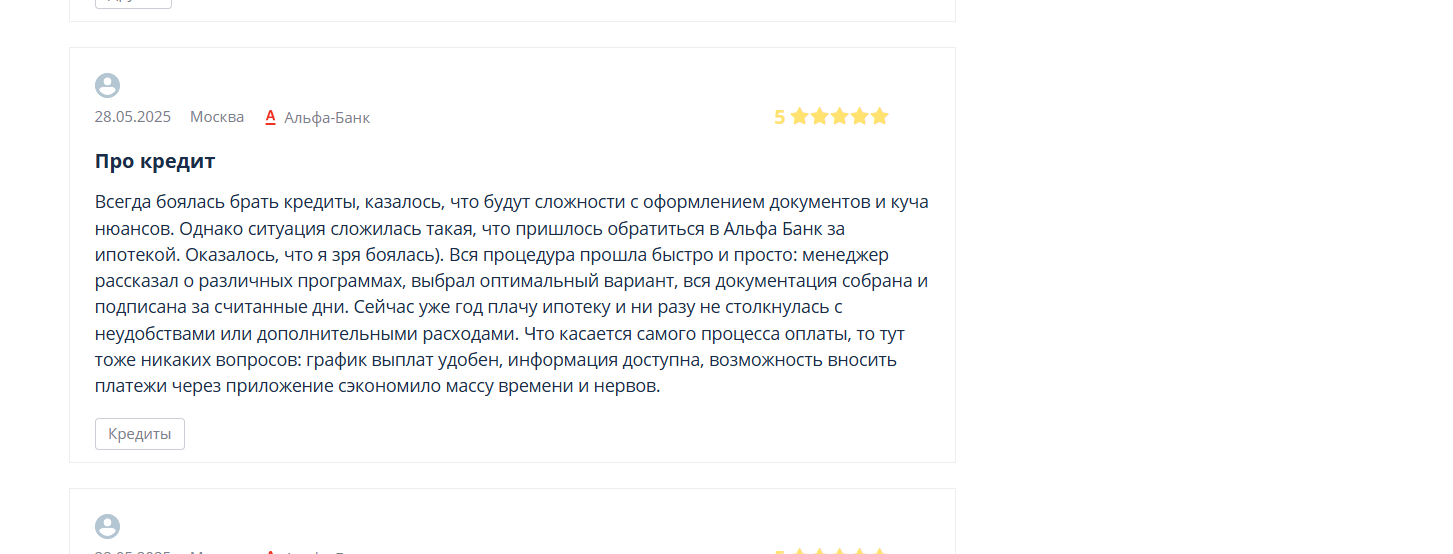Click the review text paragraph about ипотека

point(512,293)
